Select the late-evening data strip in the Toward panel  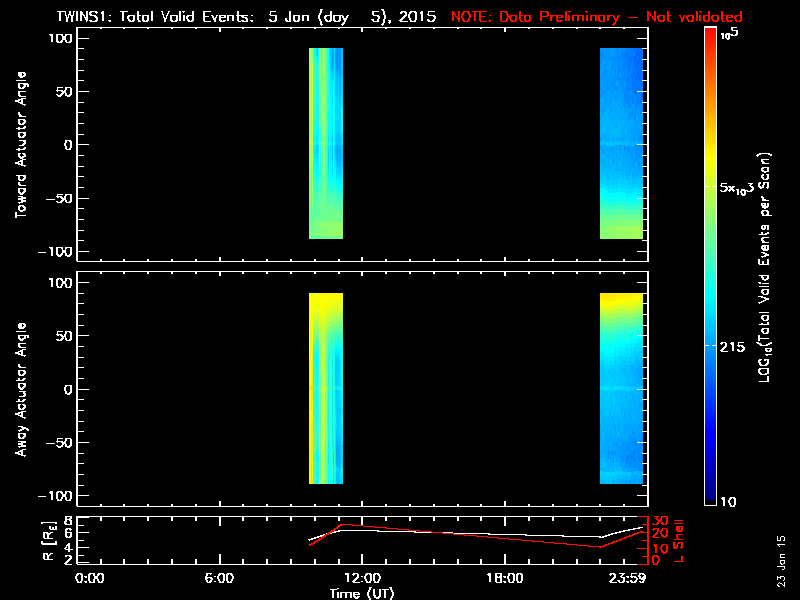(x=621, y=143)
